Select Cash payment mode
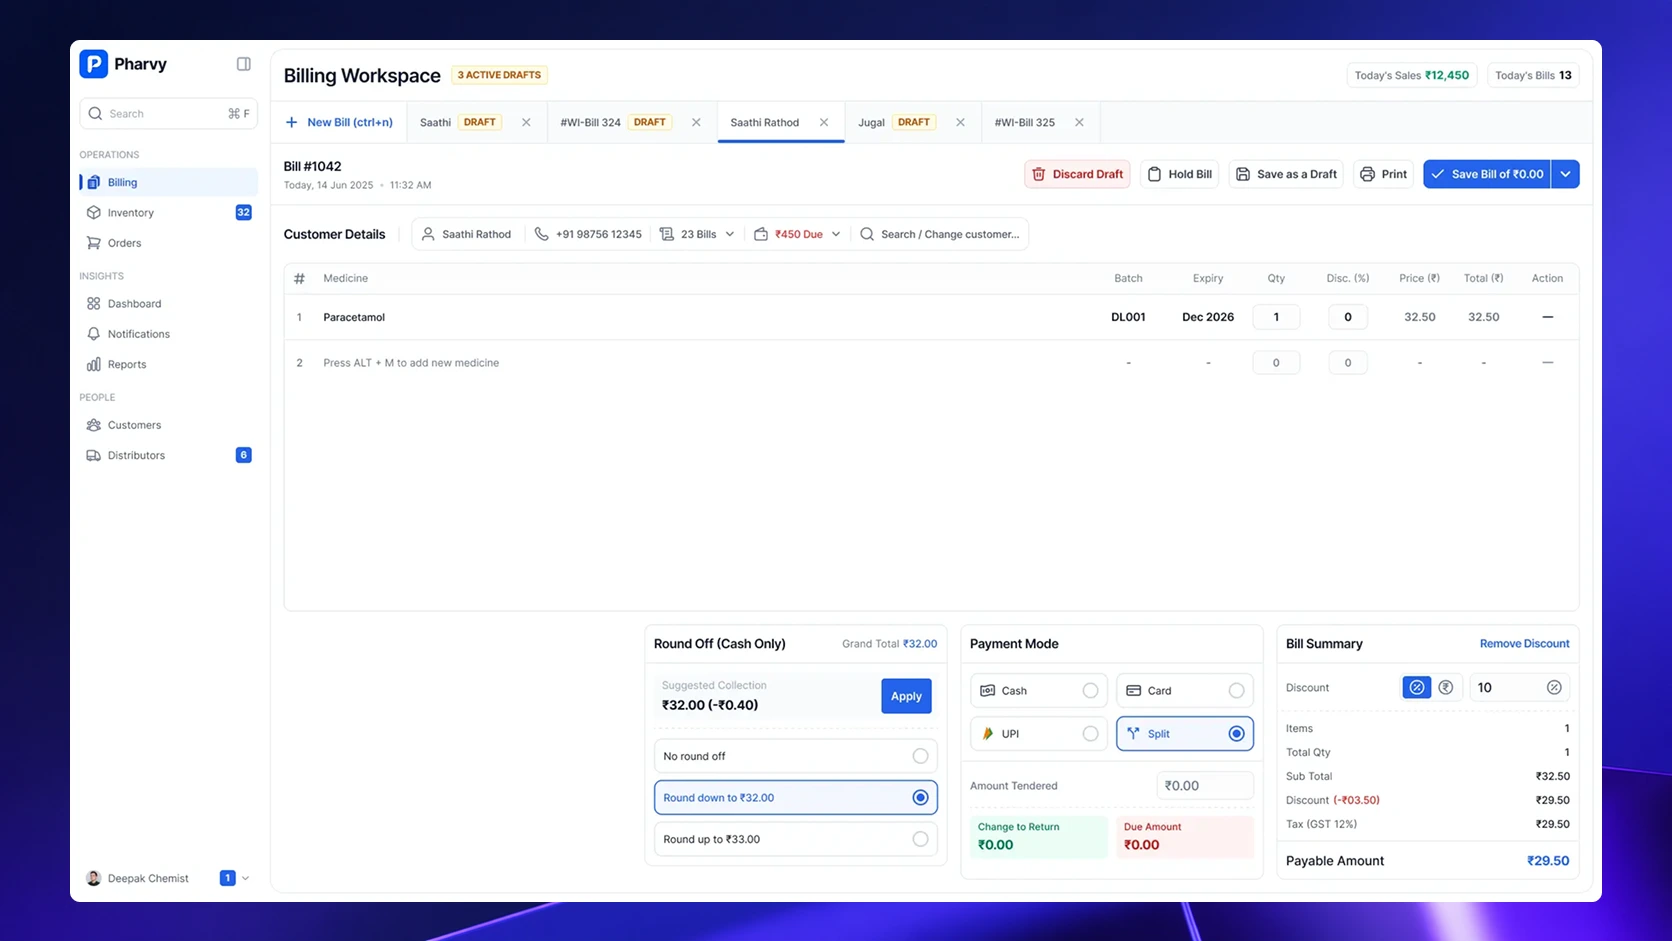Screen dimensions: 1672x941 1039,691
